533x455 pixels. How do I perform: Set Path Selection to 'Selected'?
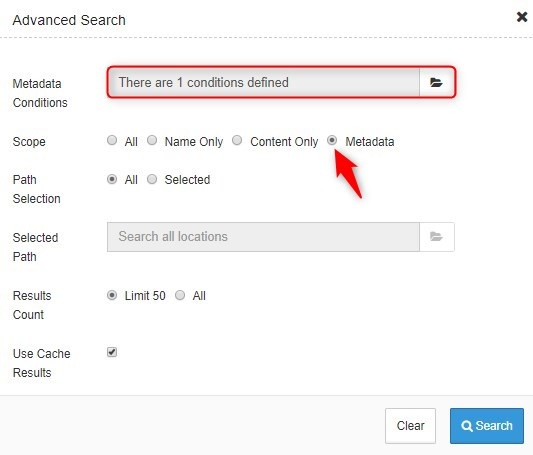click(x=152, y=179)
